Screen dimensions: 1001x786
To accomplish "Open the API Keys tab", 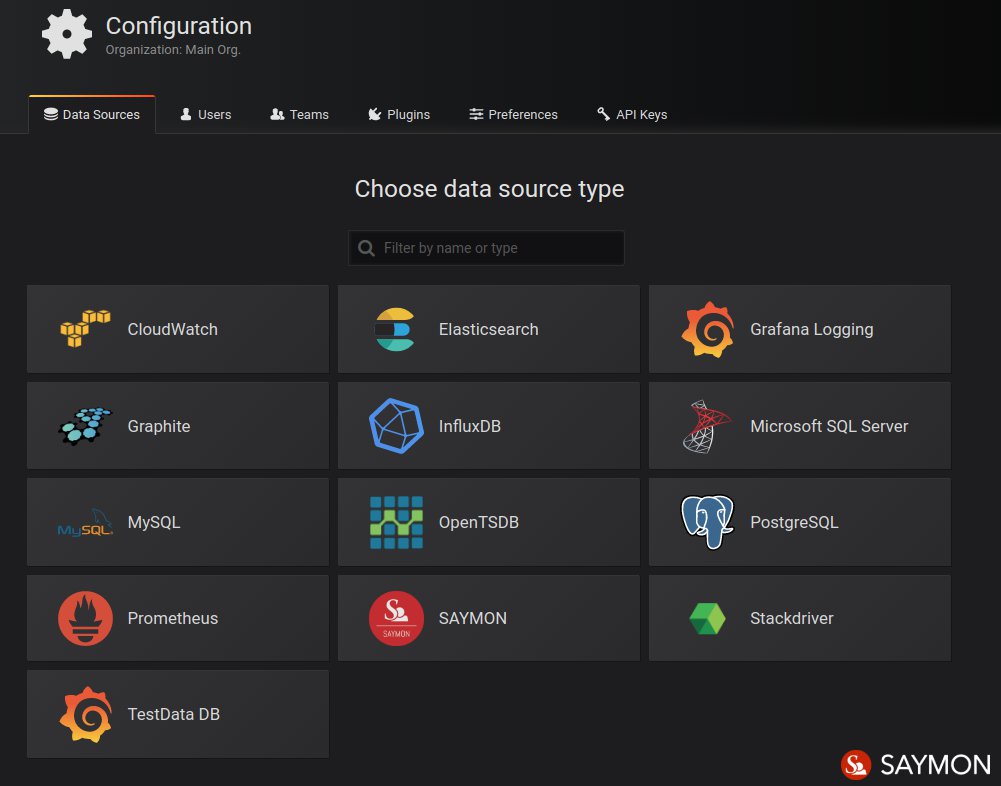I will click(632, 114).
